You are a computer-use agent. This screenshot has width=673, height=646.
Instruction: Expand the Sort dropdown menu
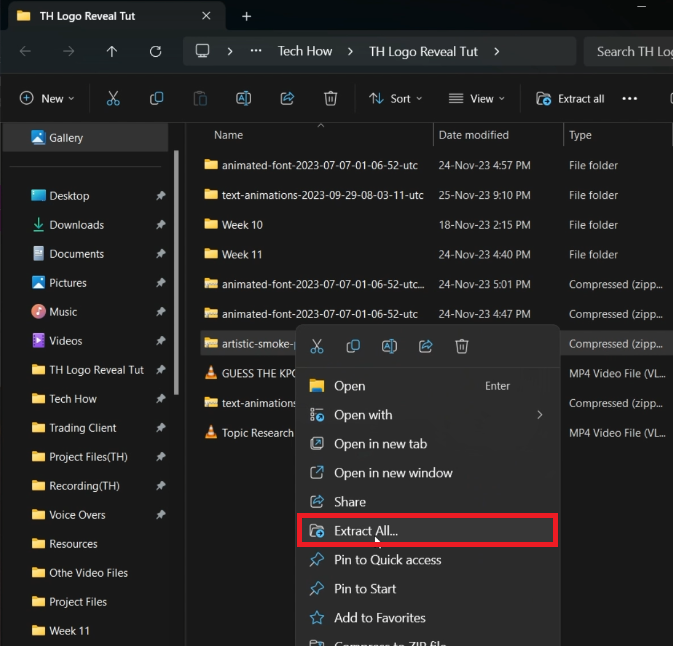click(395, 98)
